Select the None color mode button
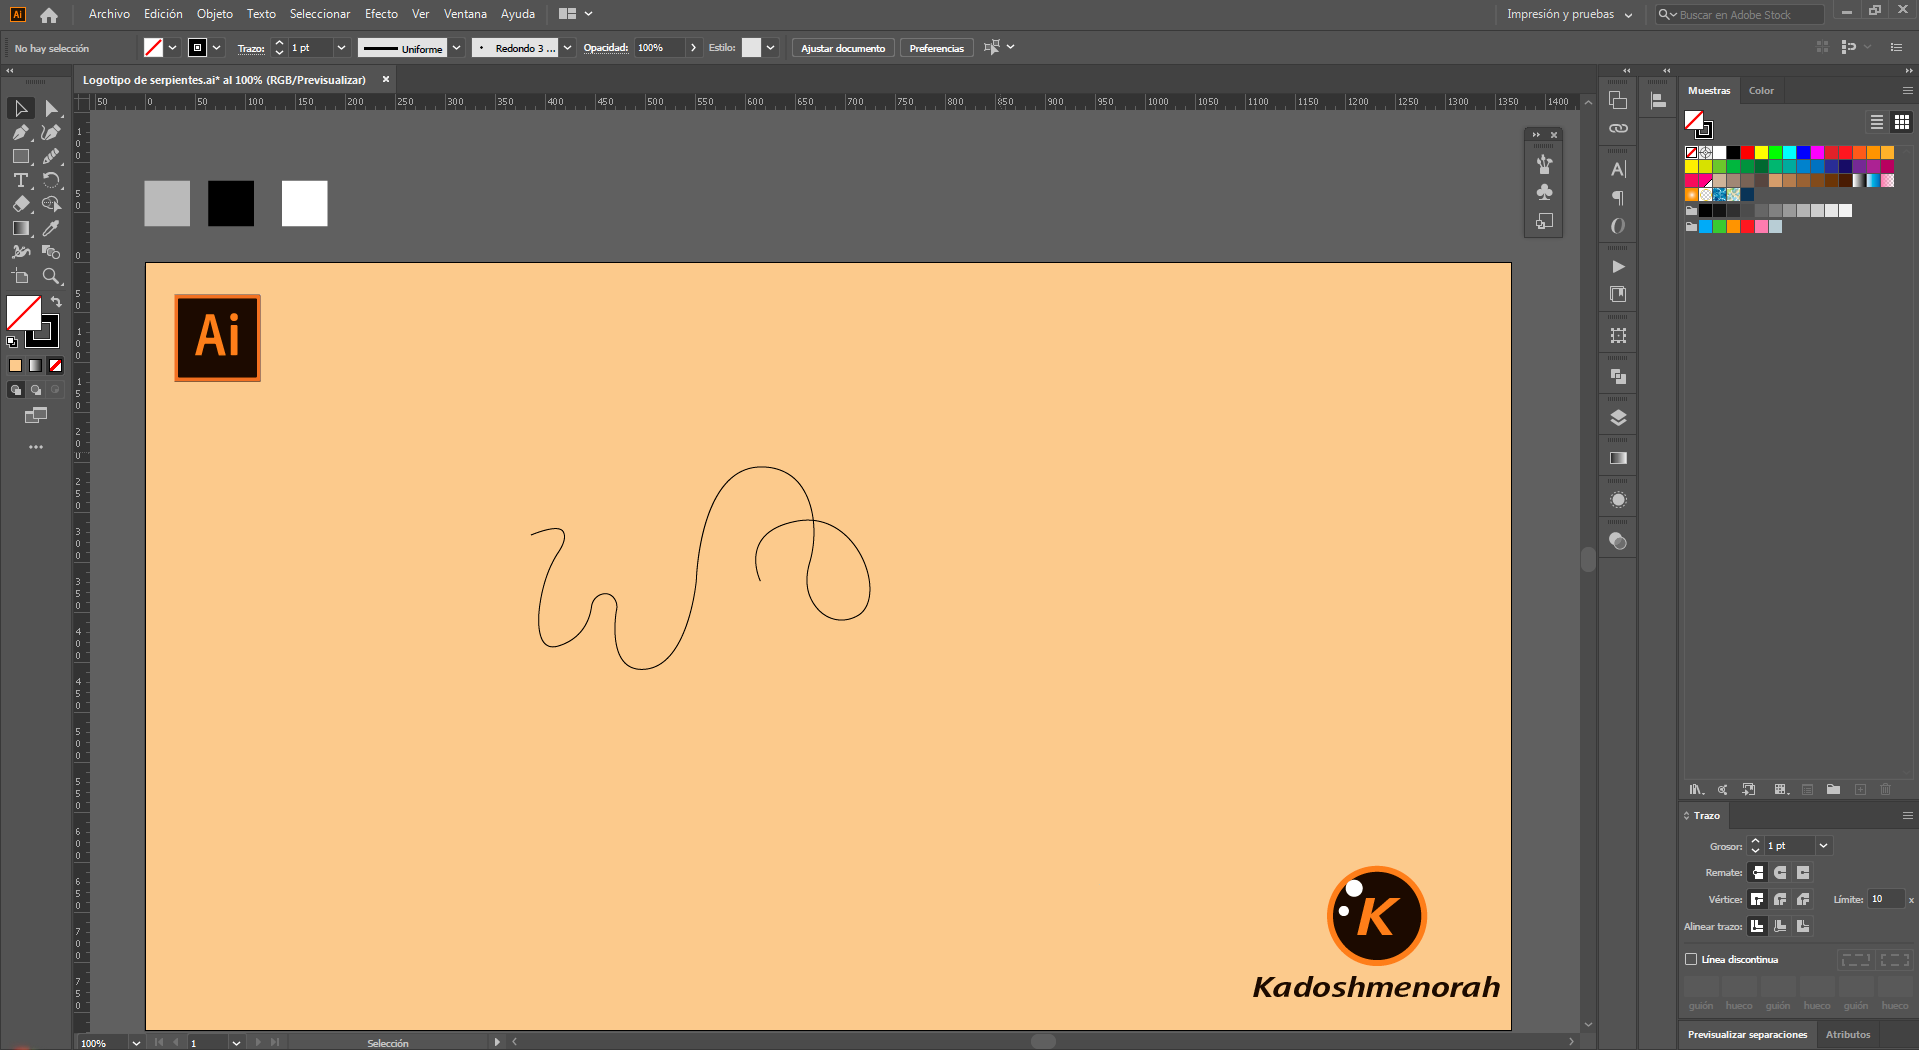 tap(56, 366)
